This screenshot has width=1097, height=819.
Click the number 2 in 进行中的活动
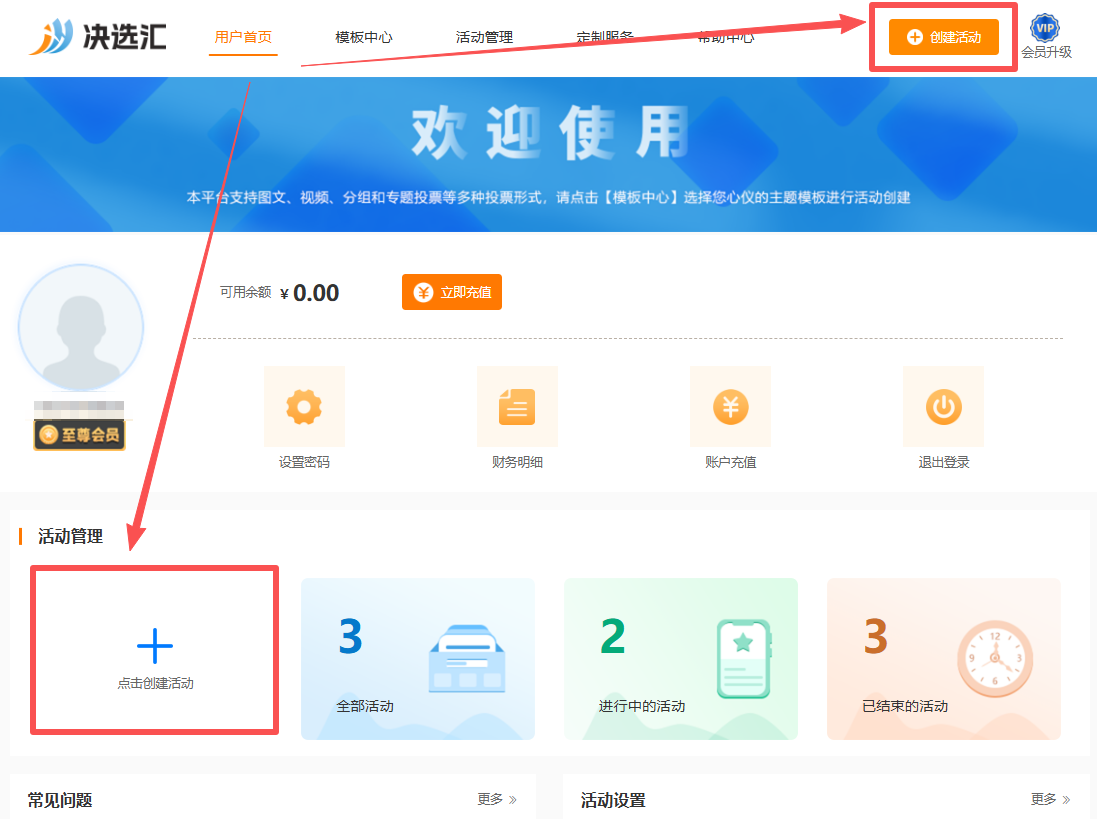tap(613, 636)
